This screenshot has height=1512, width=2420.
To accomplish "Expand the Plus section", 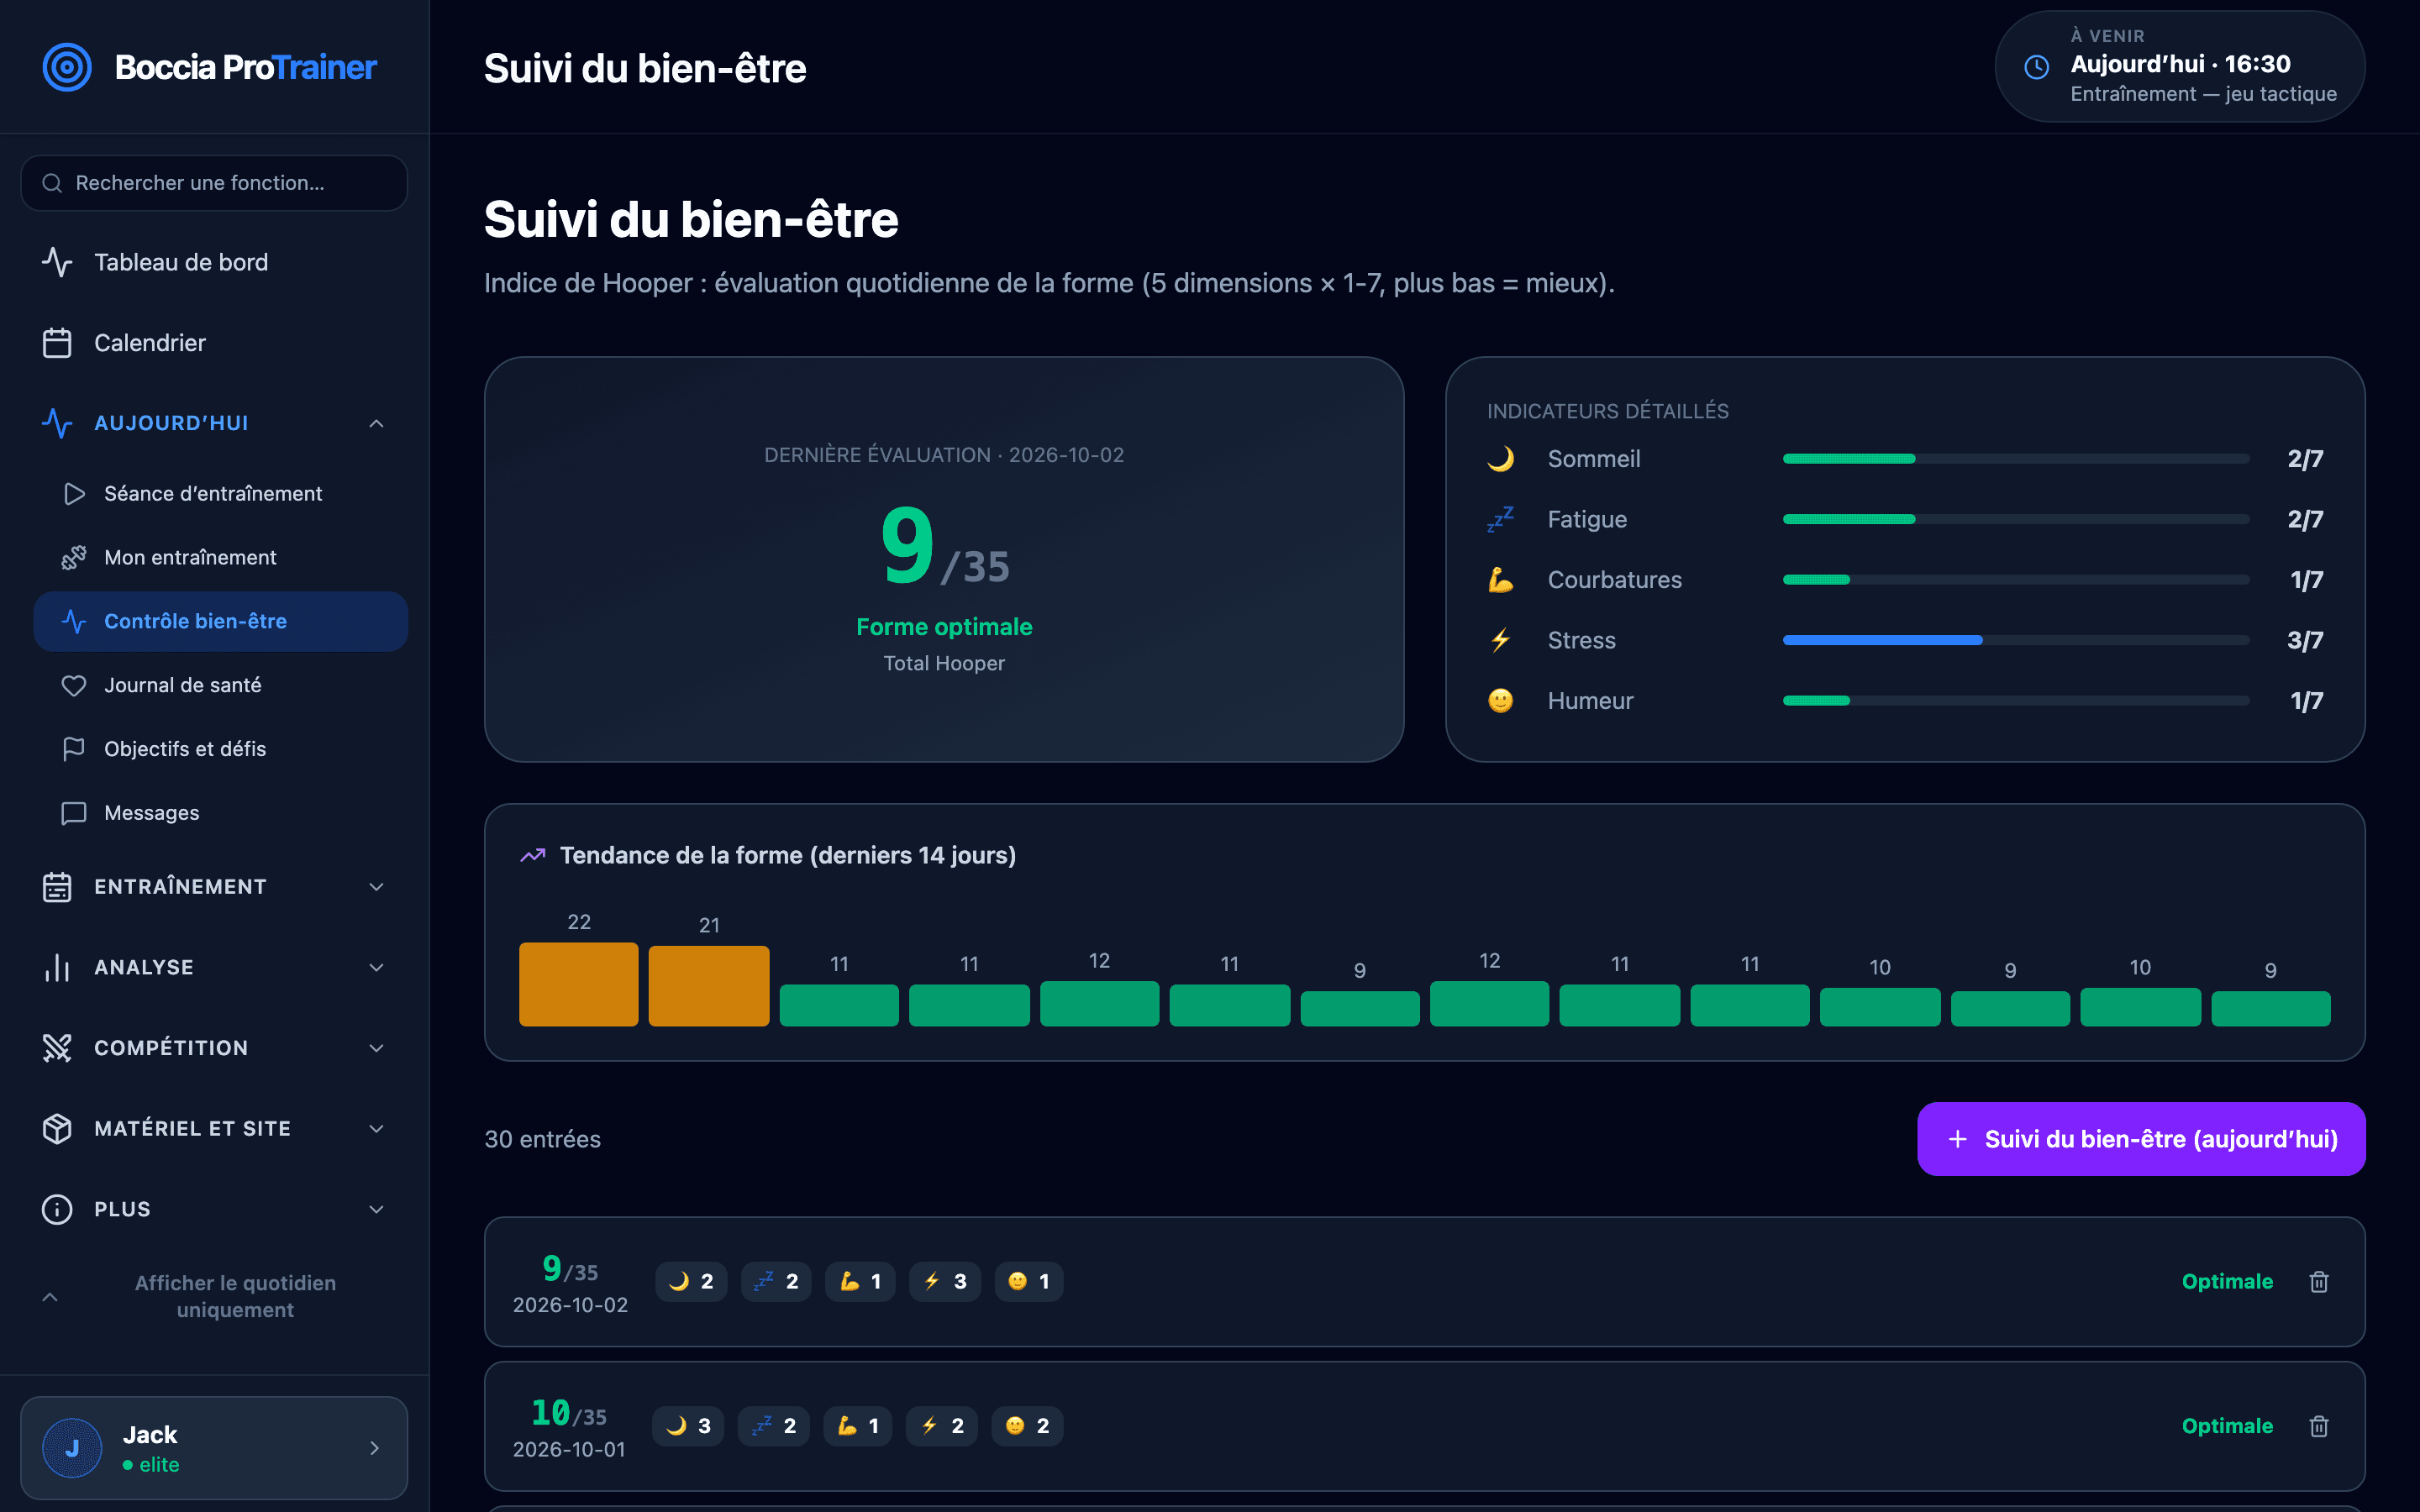I will (x=214, y=1209).
